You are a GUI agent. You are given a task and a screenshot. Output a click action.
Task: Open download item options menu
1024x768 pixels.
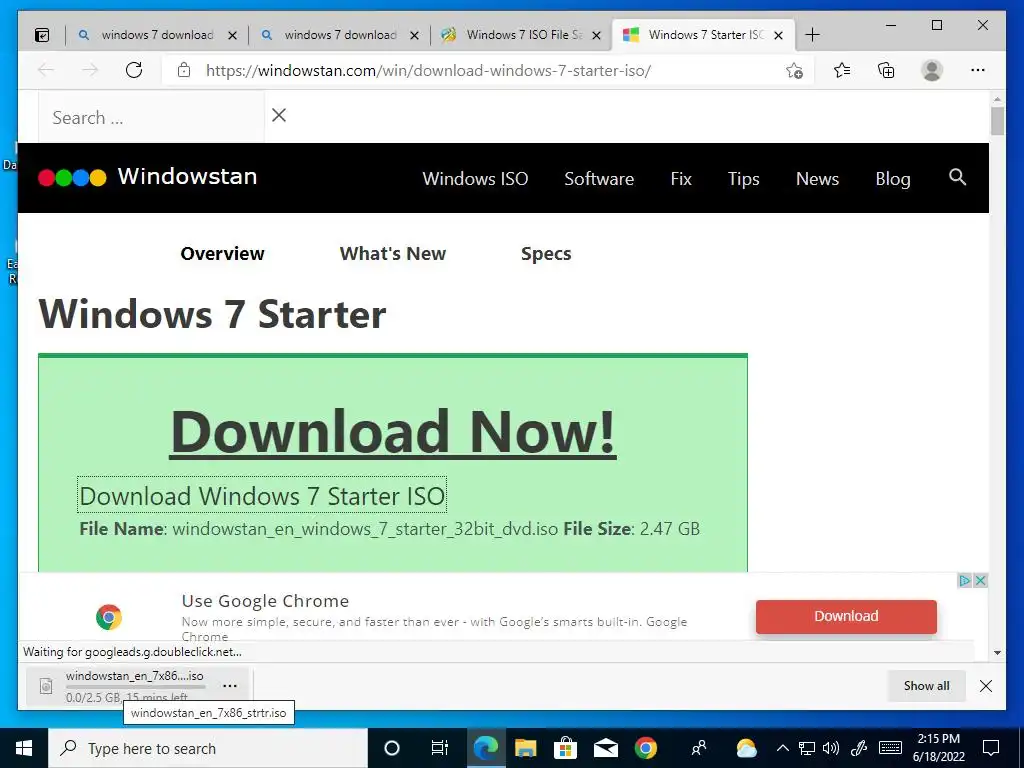230,686
